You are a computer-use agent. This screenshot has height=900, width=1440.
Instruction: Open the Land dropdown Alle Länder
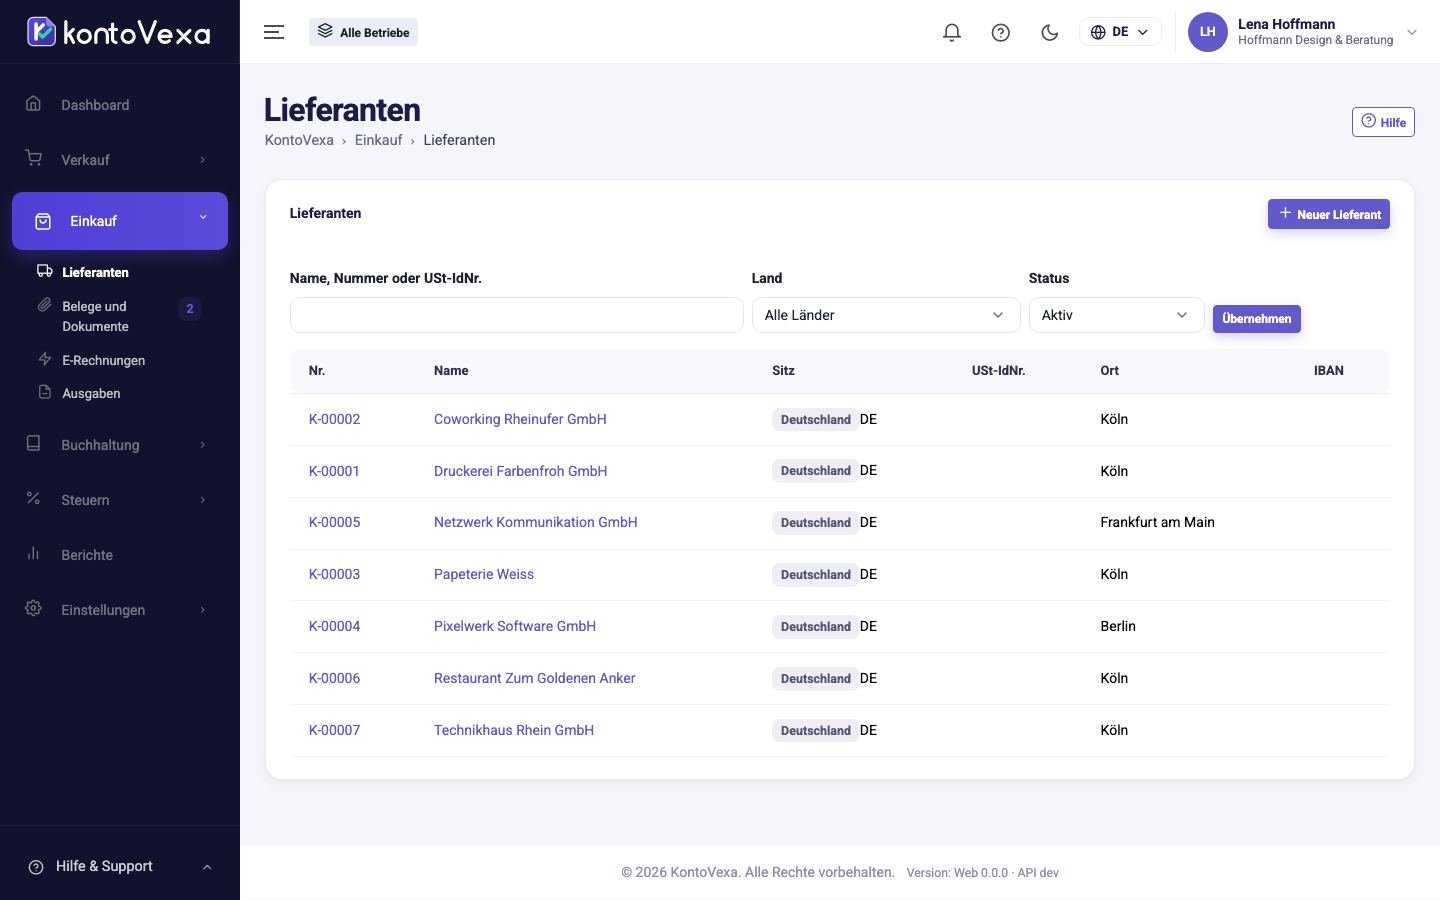tap(885, 315)
